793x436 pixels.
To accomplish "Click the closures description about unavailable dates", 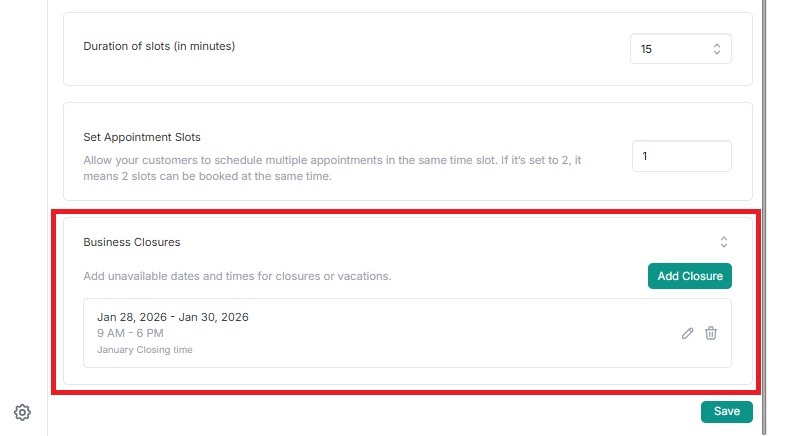I will coord(237,276).
